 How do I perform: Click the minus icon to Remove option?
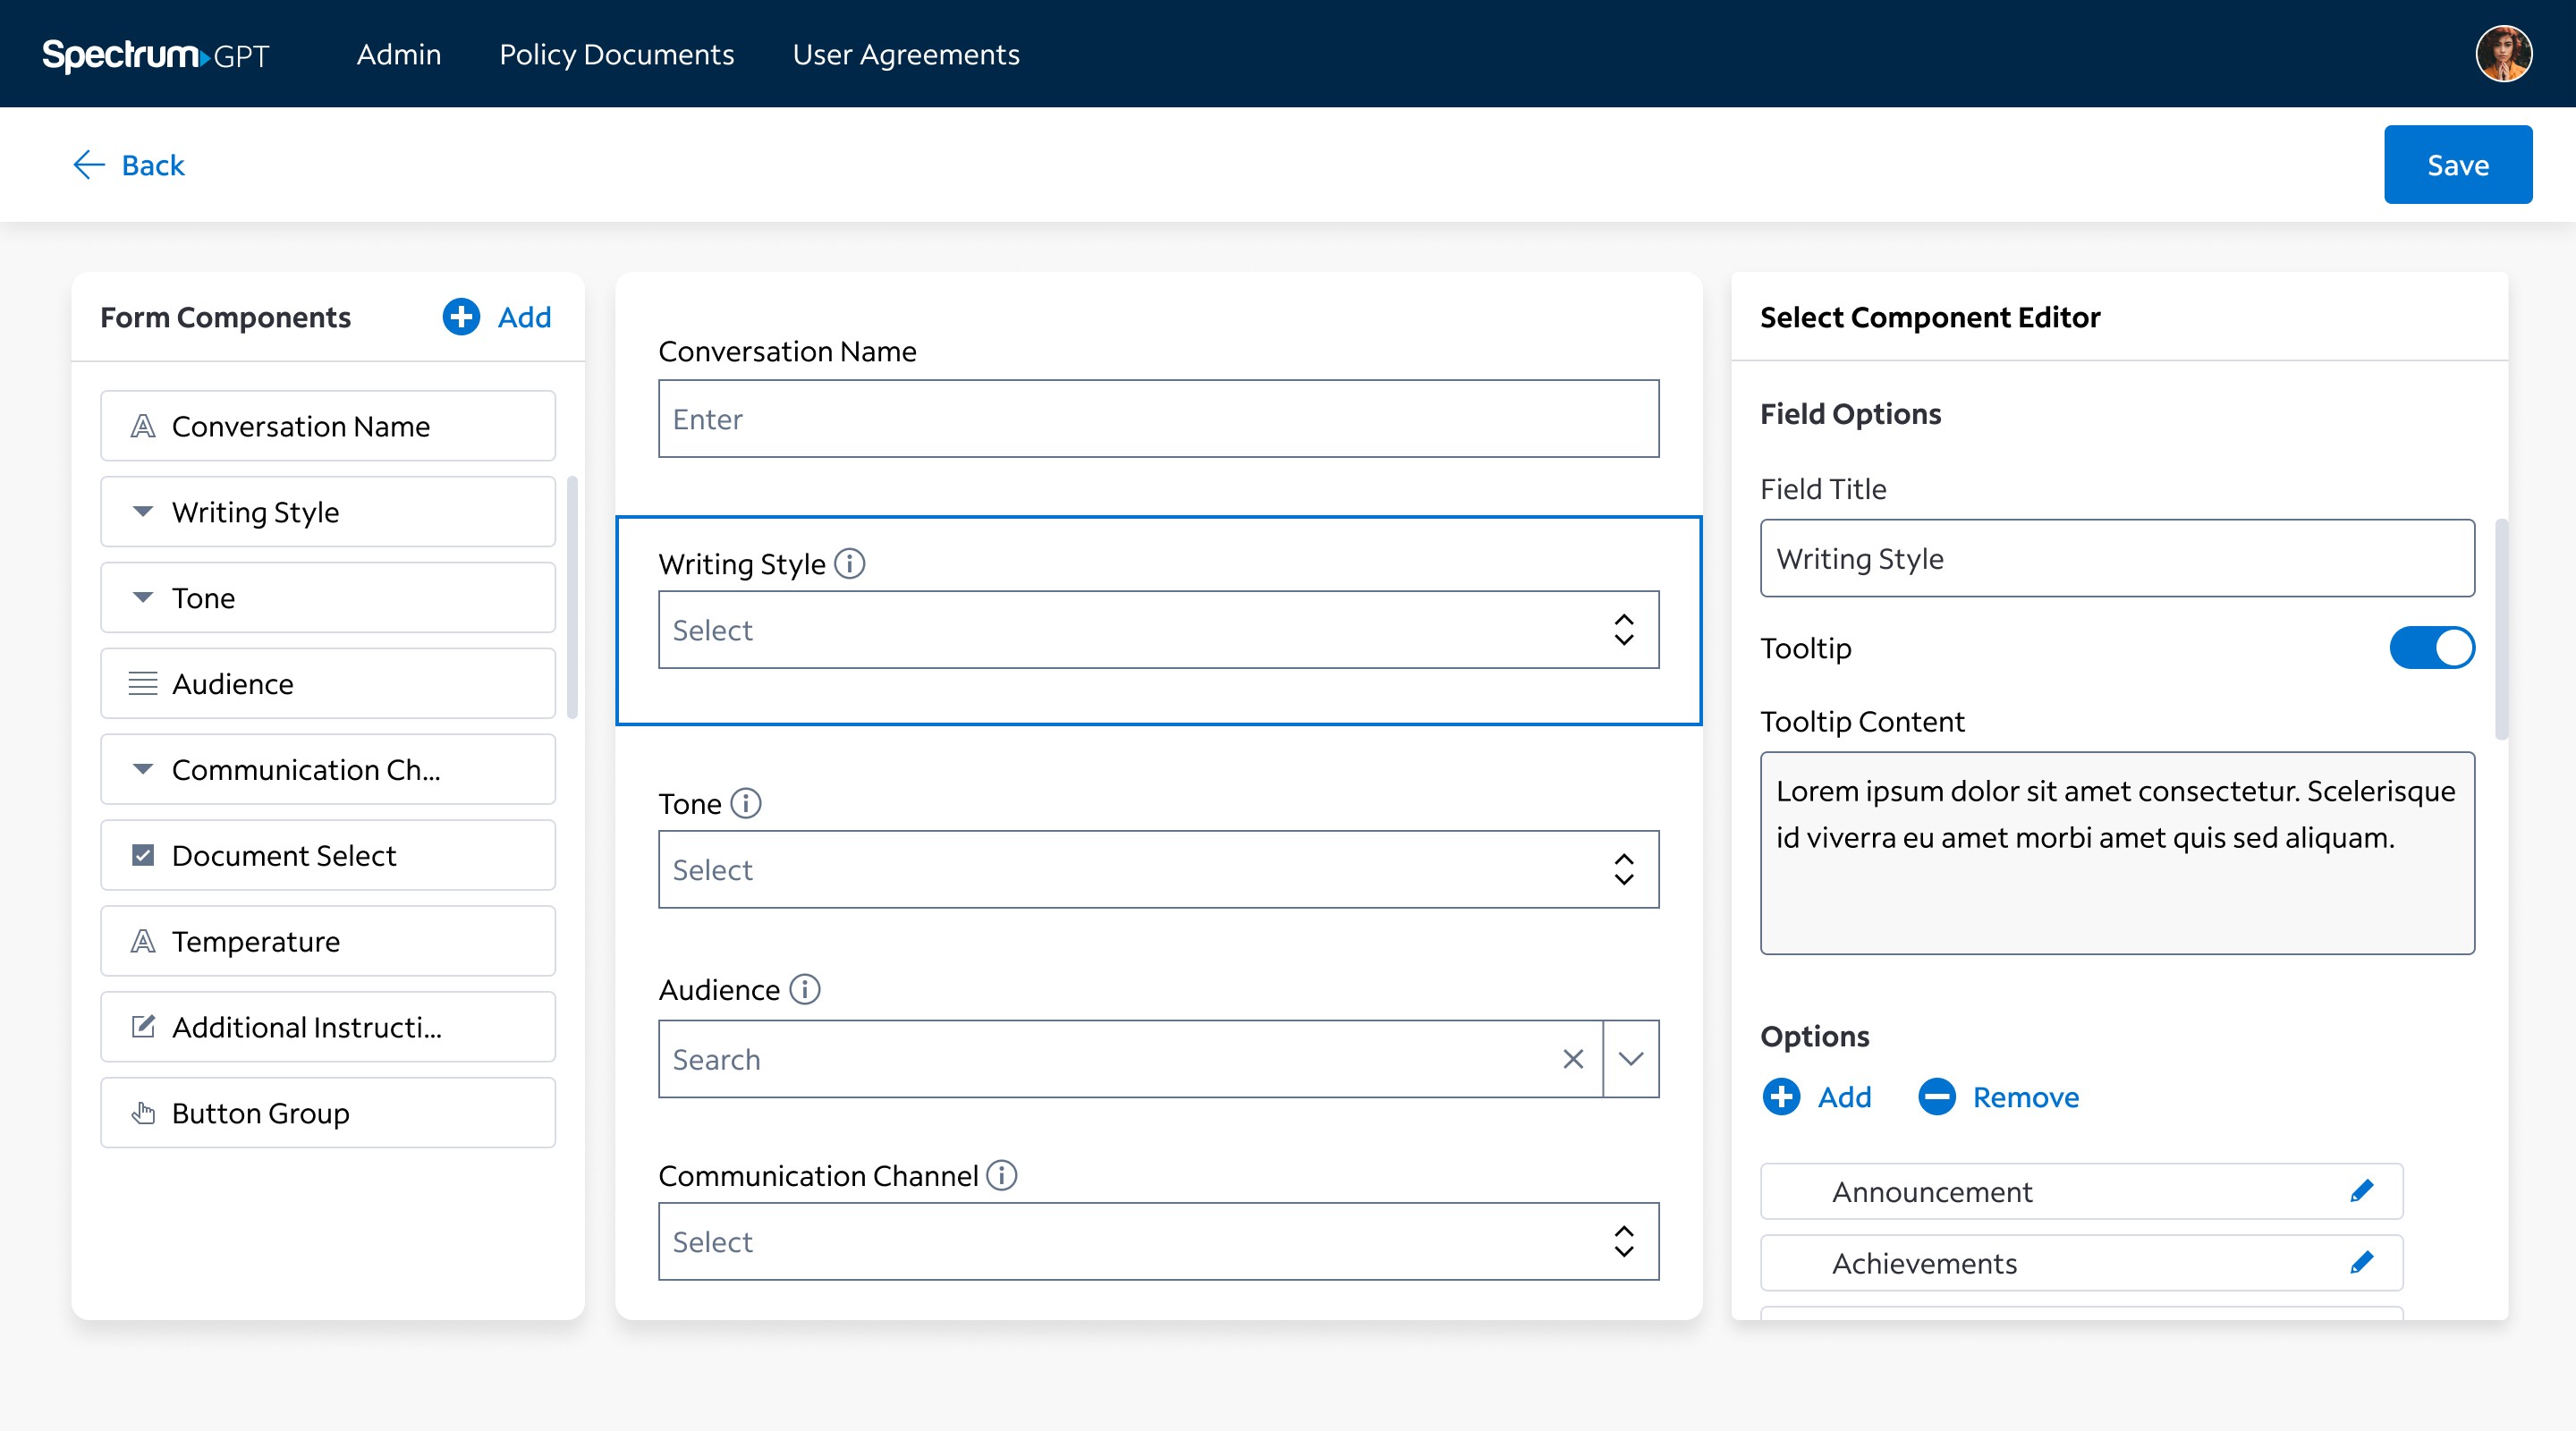[x=1936, y=1097]
